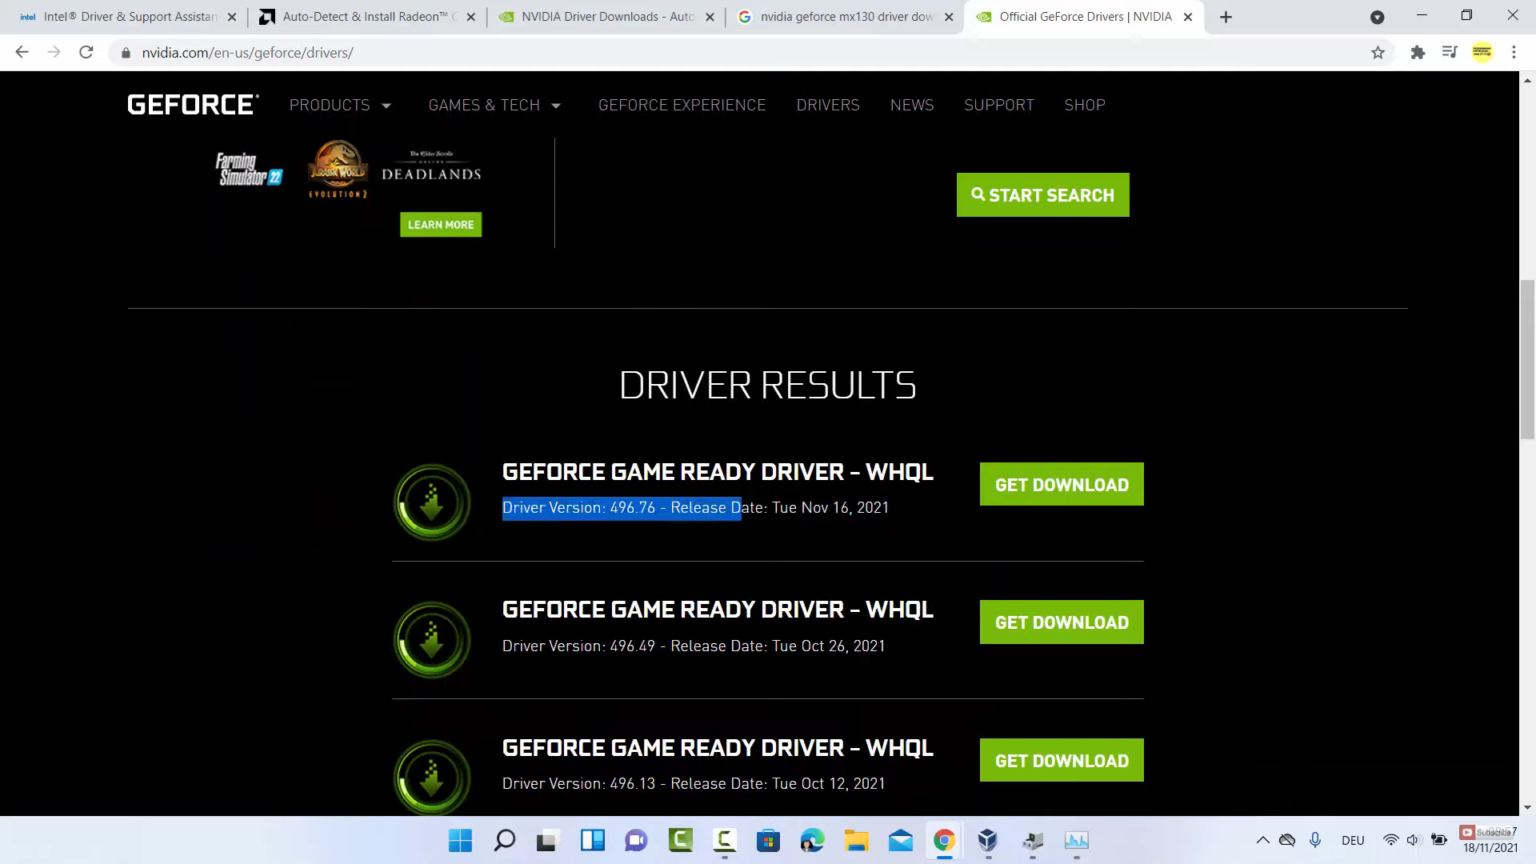Get download for driver version 496.13
The height and width of the screenshot is (864, 1536).
coord(1062,760)
